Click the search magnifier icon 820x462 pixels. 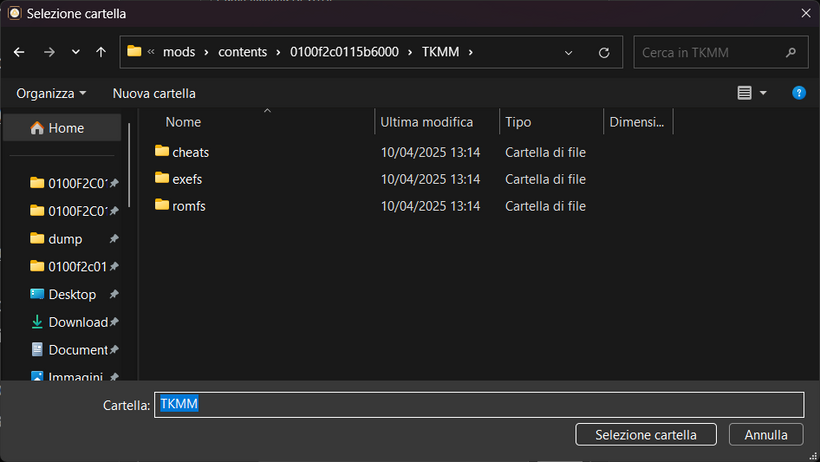(791, 52)
